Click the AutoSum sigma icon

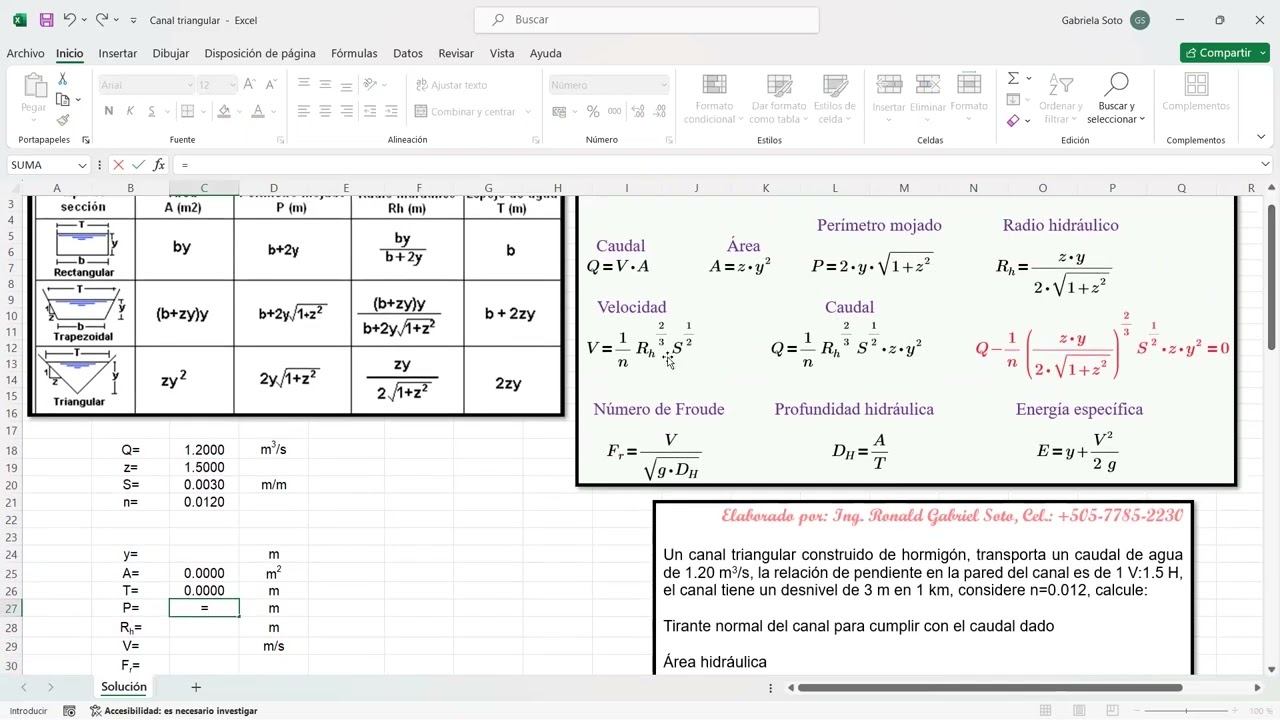[1013, 79]
